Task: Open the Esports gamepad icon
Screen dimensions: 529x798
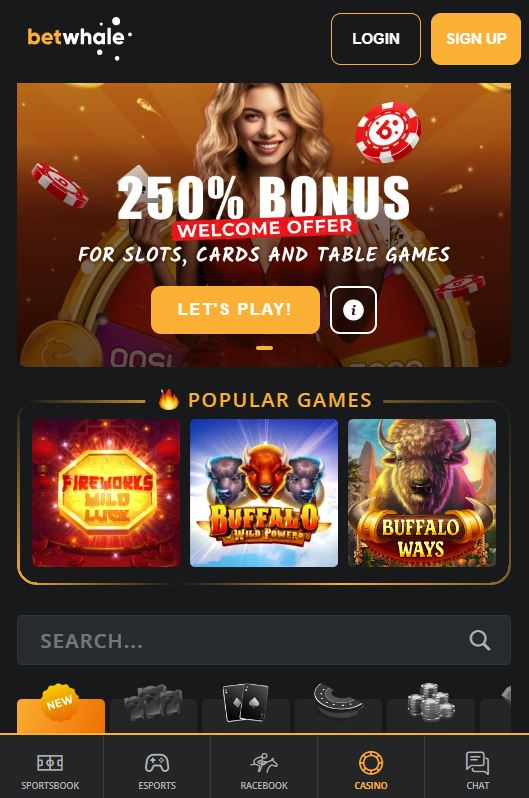Action: coord(157,762)
